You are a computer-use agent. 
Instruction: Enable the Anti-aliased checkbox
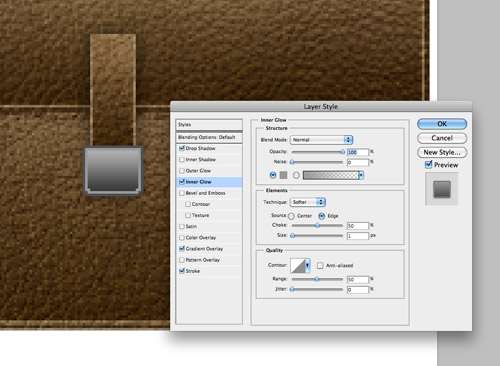320,266
